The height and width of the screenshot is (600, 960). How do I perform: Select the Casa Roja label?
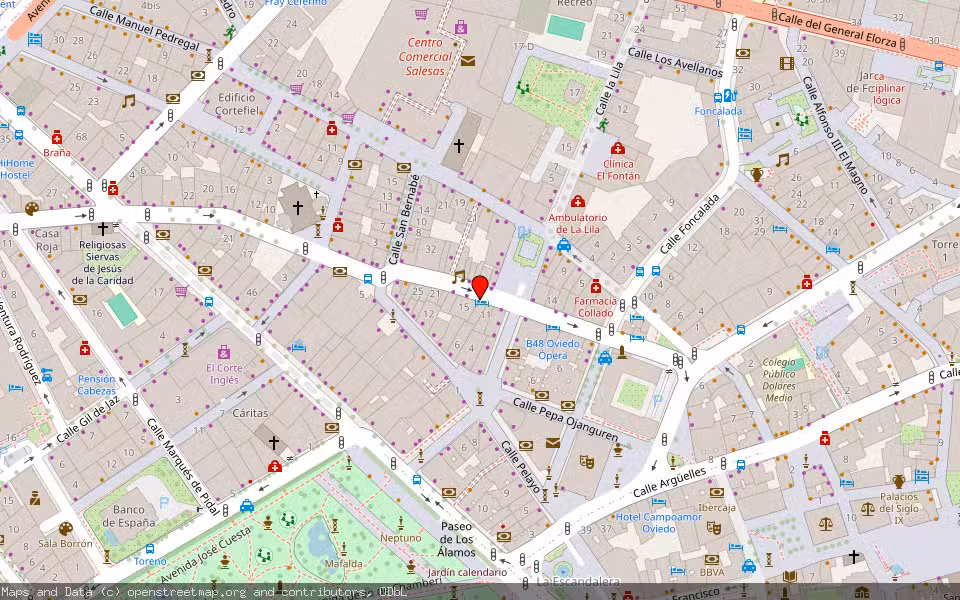coord(47,240)
